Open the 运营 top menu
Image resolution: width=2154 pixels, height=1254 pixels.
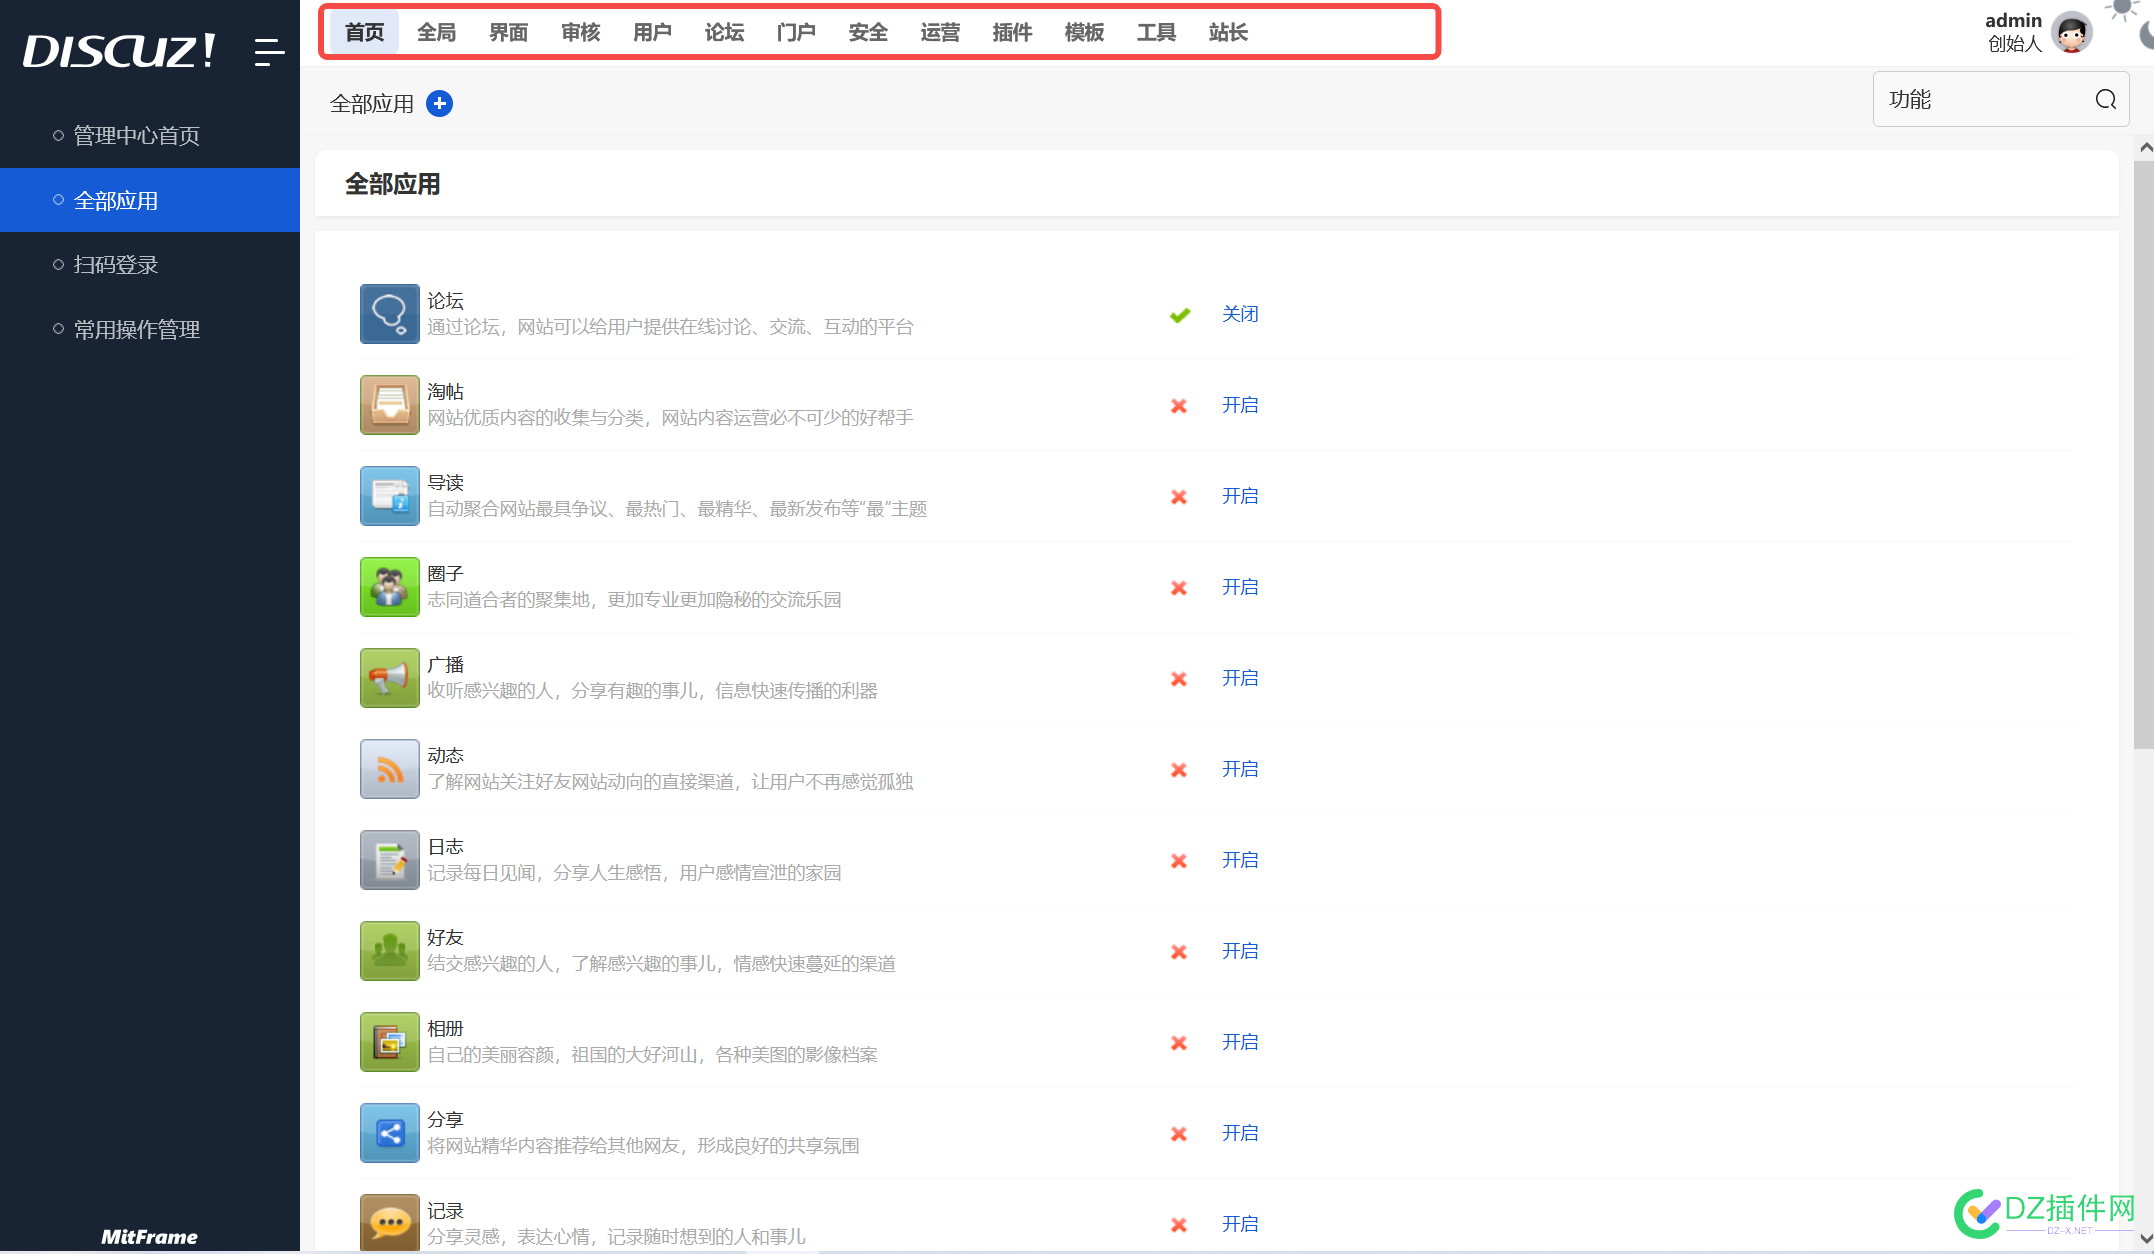point(941,32)
